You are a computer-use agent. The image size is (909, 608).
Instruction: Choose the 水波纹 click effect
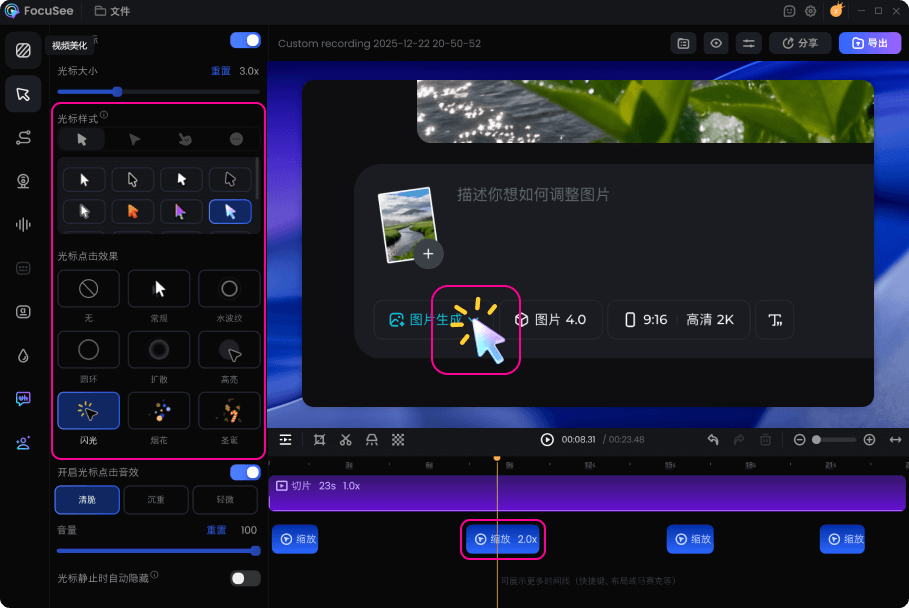pos(229,289)
